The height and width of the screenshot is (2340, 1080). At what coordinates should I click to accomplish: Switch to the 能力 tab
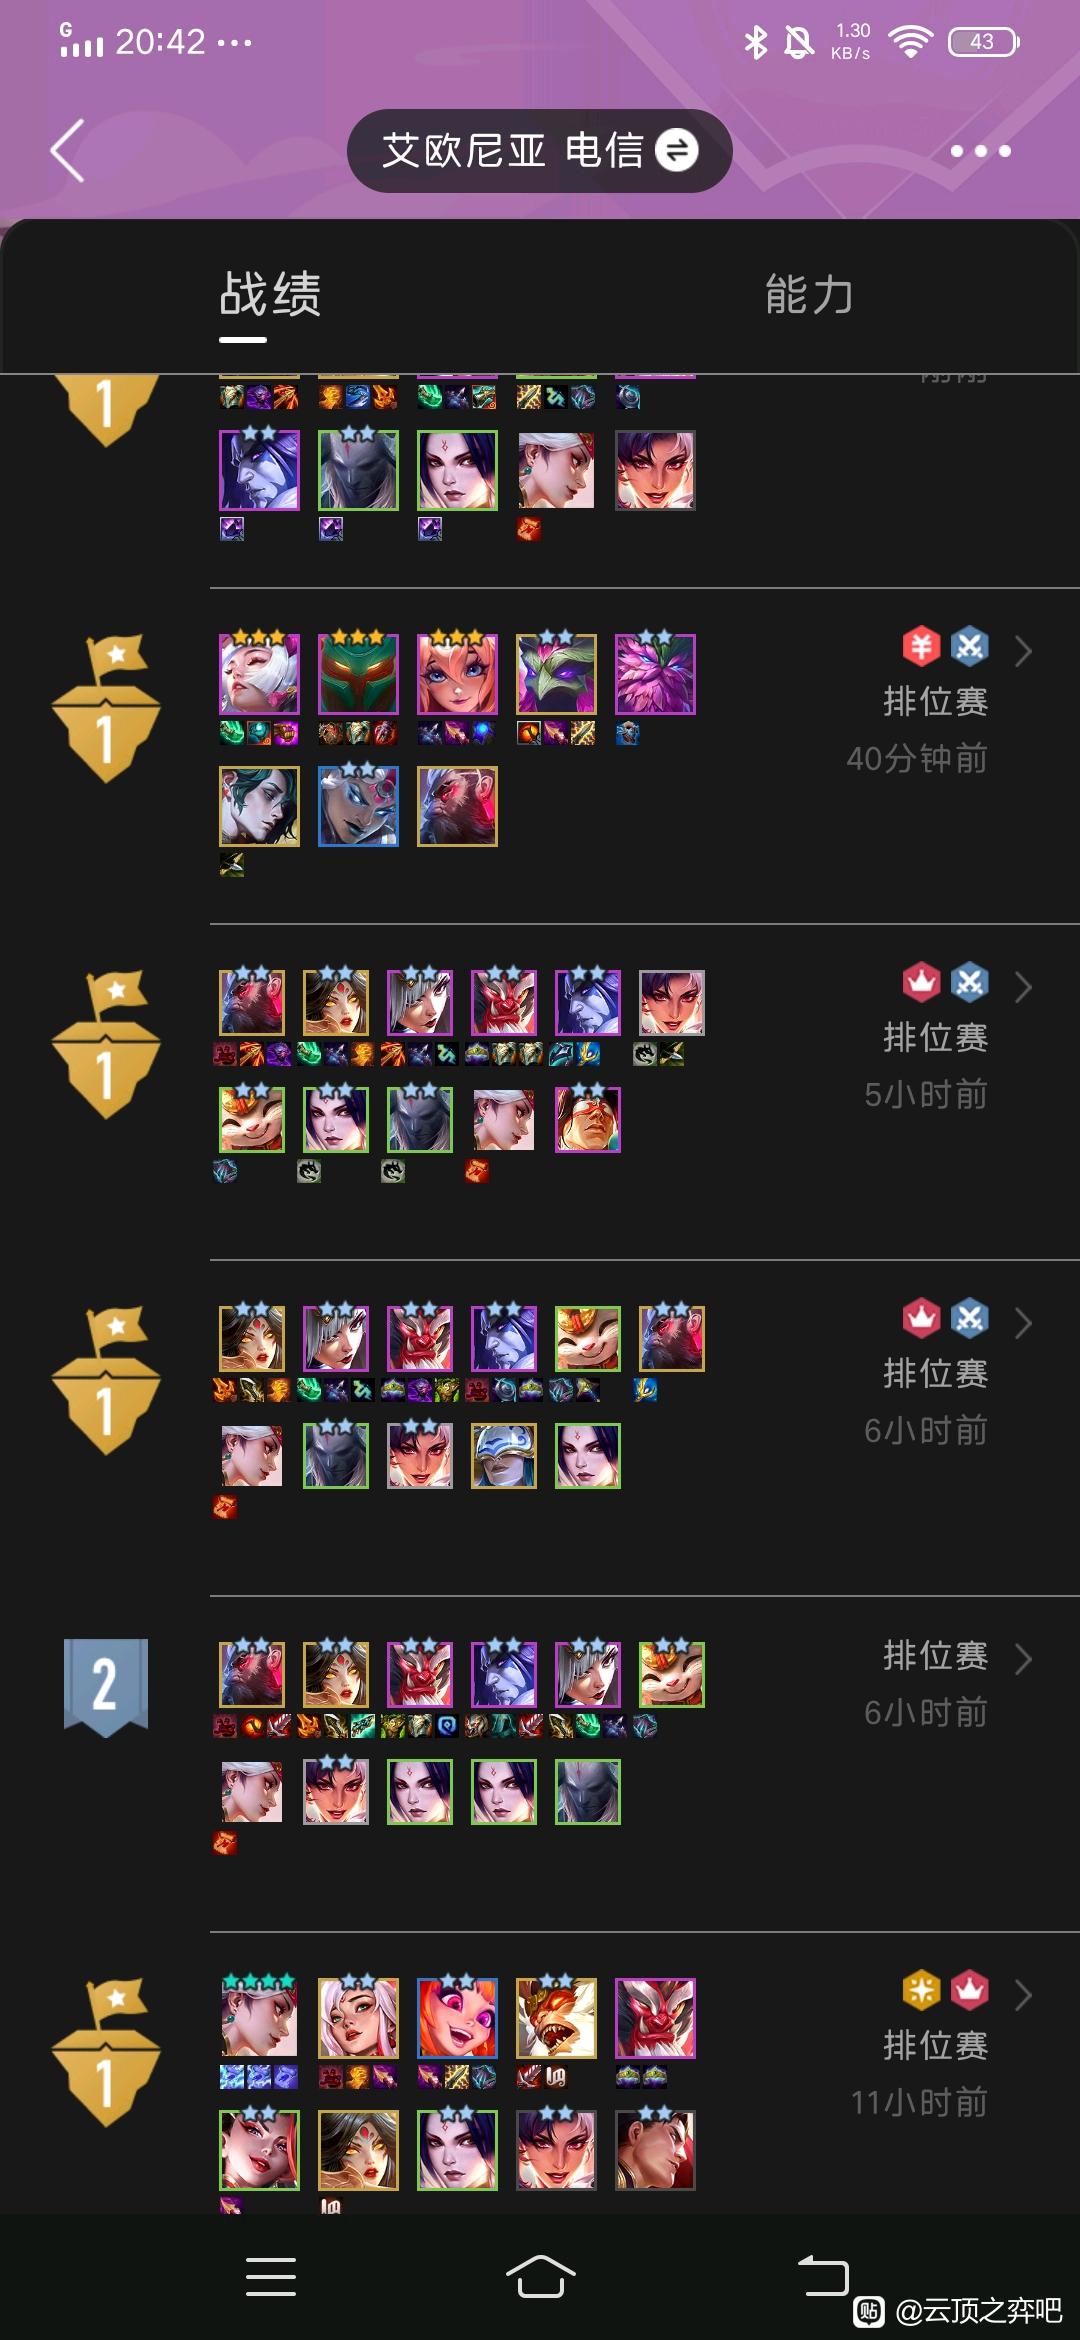click(x=809, y=295)
